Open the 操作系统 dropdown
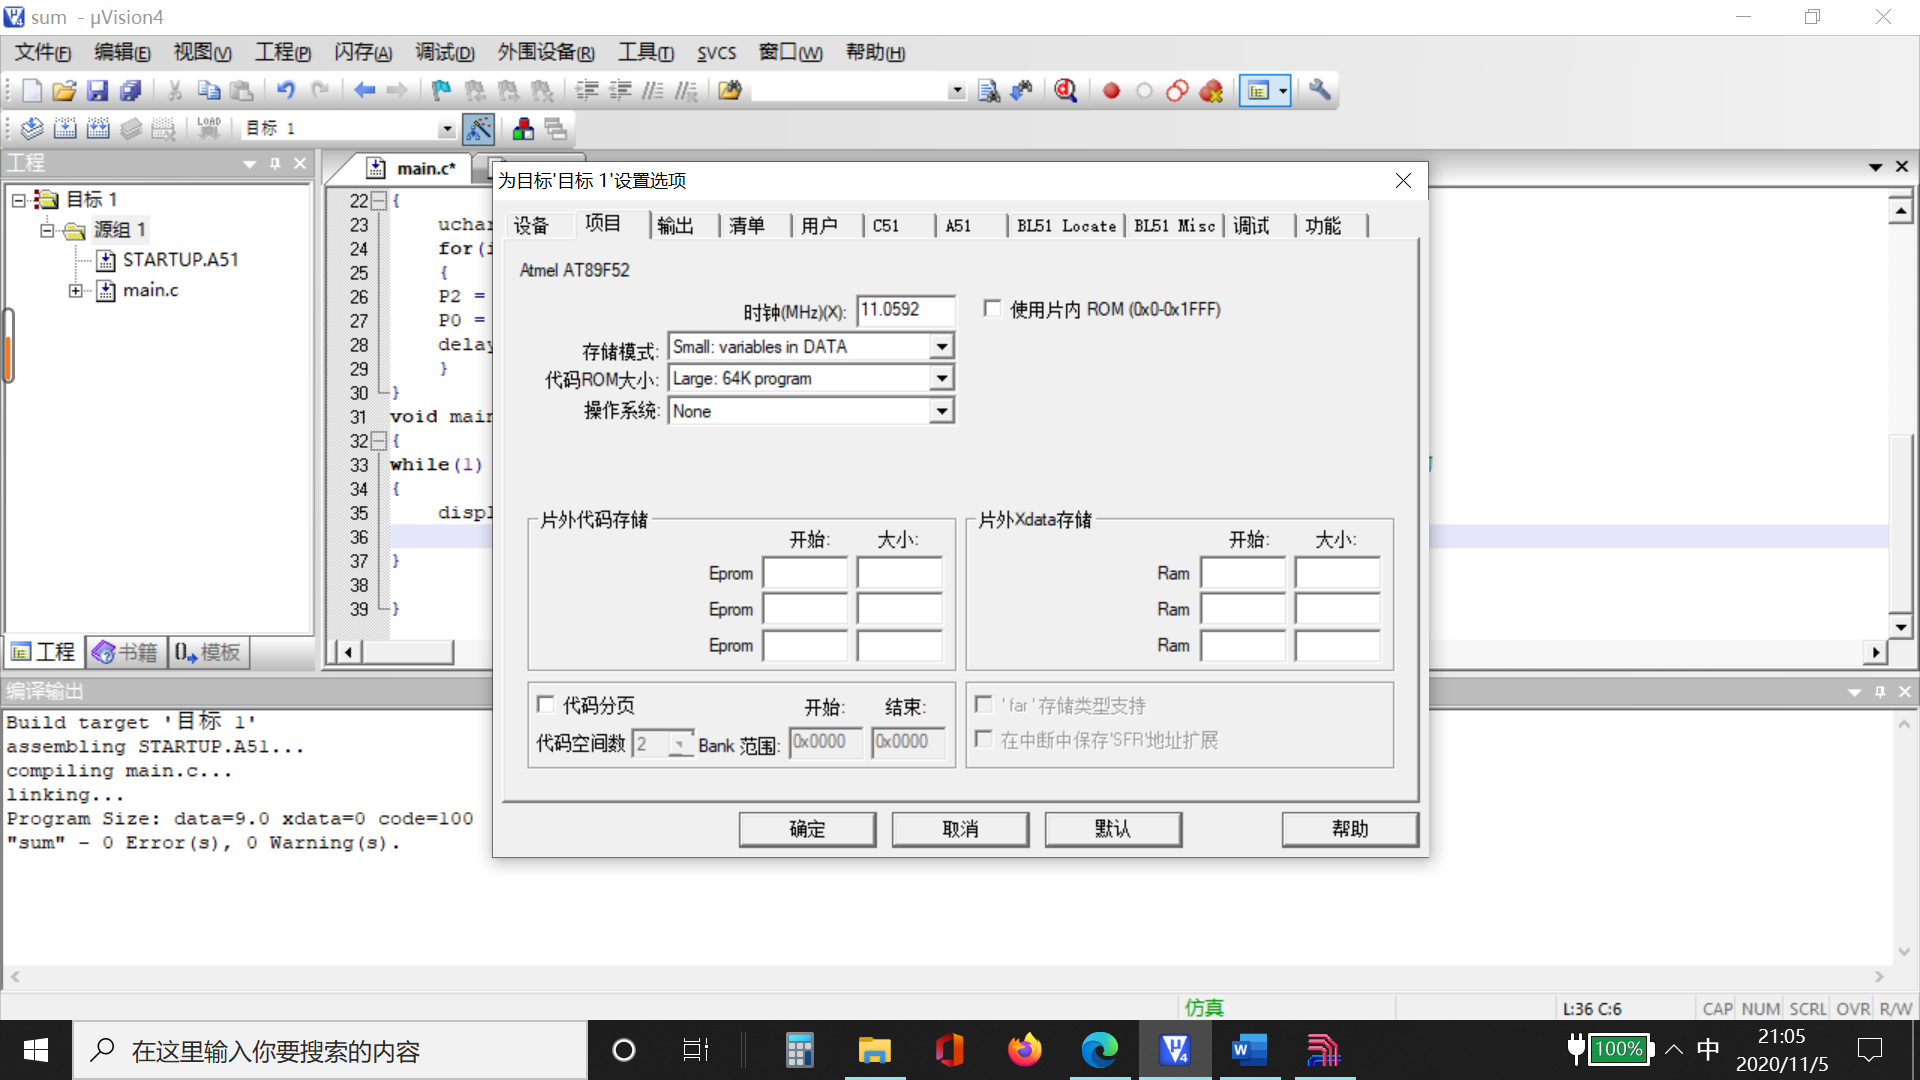The width and height of the screenshot is (1920, 1080). click(x=941, y=411)
